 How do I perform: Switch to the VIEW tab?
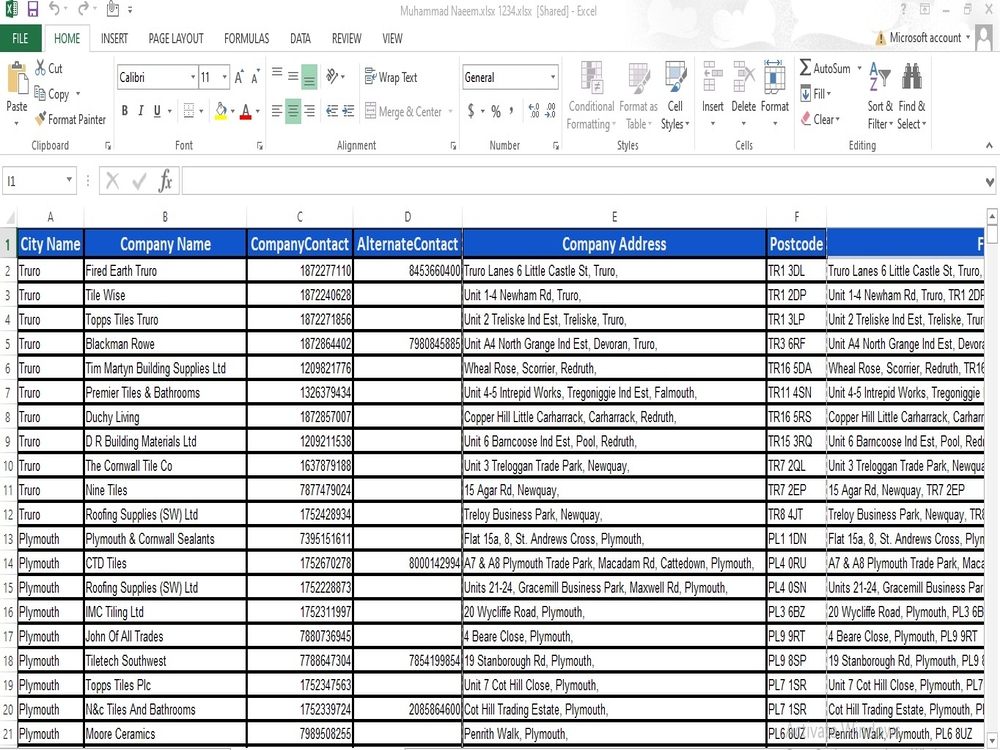tap(392, 38)
